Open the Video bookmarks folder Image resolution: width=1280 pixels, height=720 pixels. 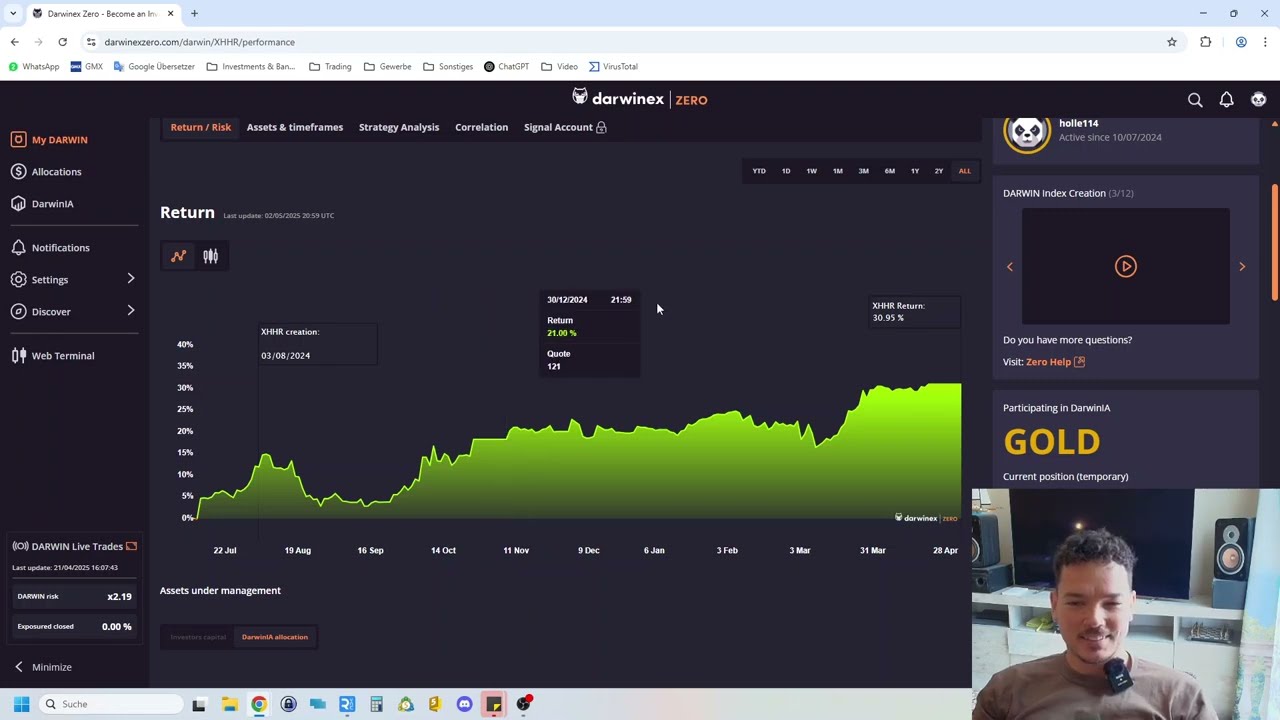coord(559,66)
